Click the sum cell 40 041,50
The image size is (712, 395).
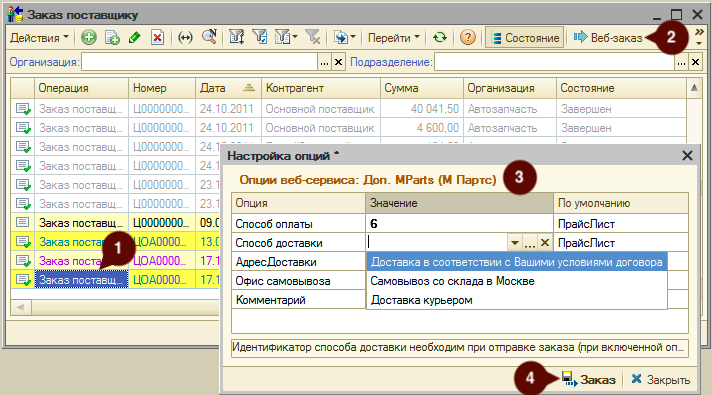422,109
